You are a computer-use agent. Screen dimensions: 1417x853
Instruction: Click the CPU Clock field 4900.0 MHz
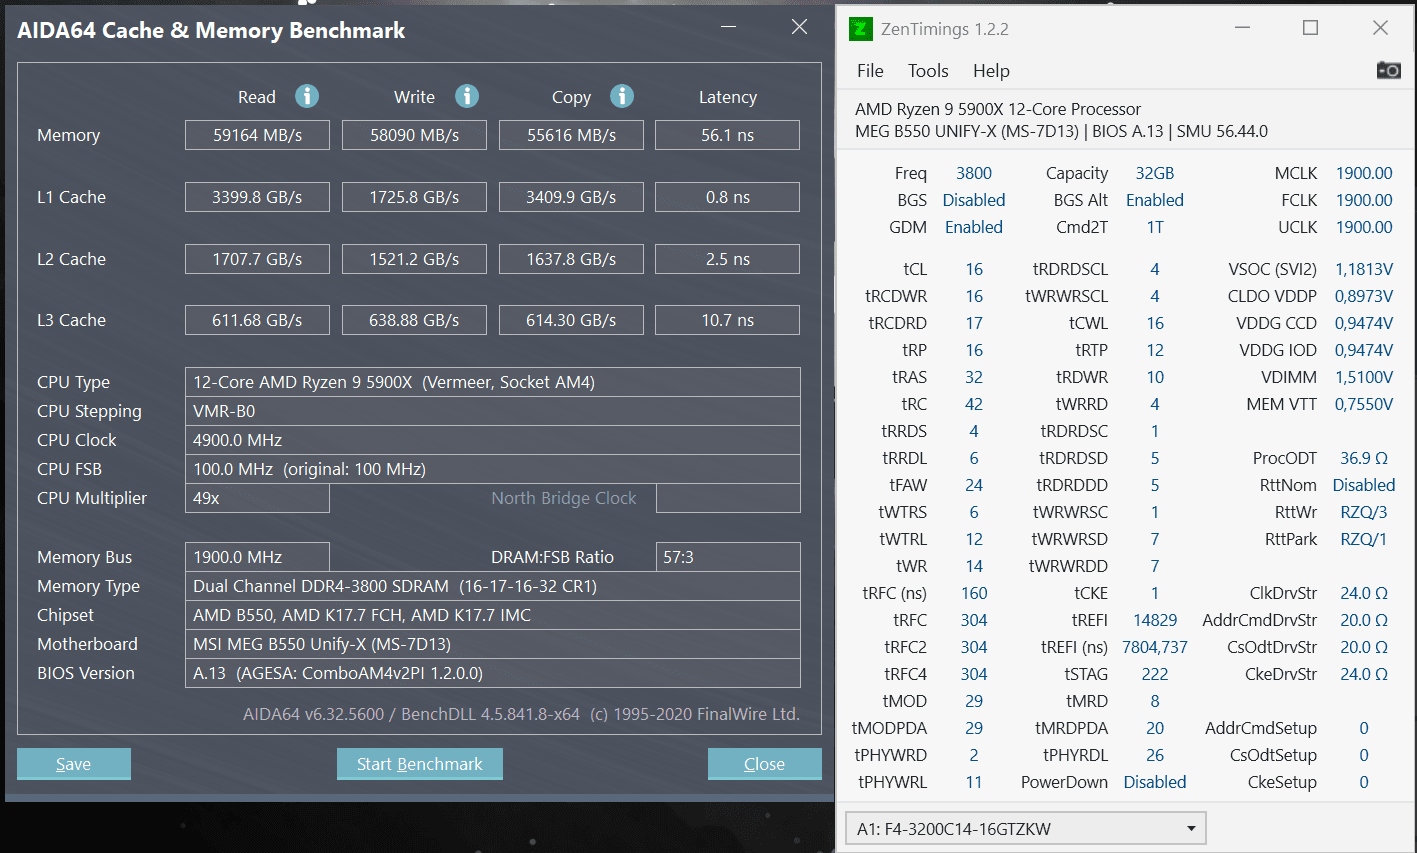click(493, 440)
